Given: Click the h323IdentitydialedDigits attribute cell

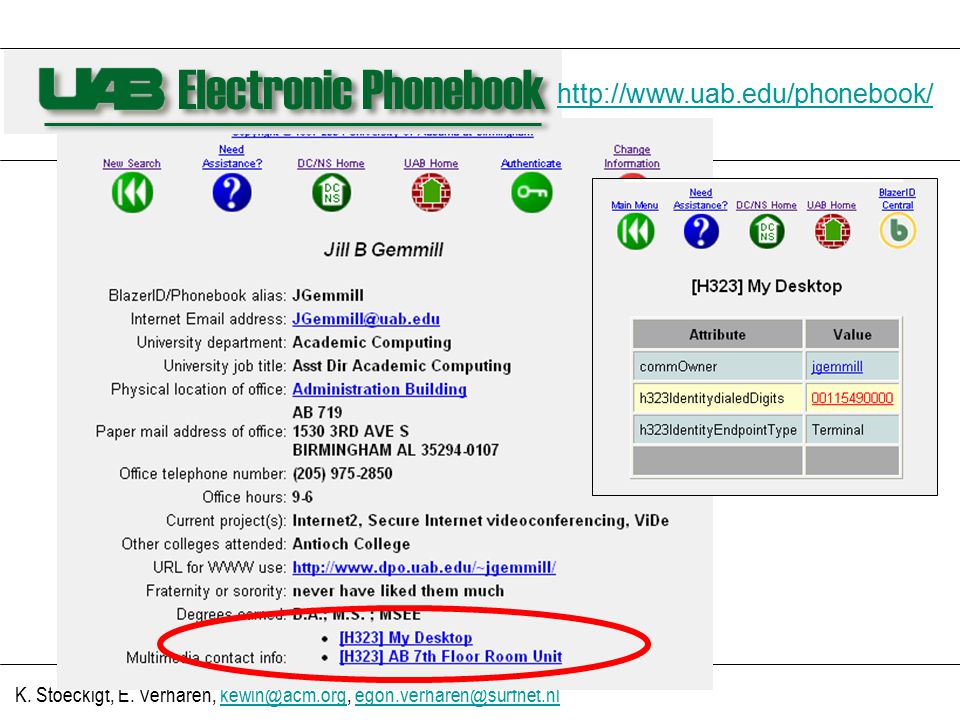Looking at the screenshot, I should [x=718, y=398].
